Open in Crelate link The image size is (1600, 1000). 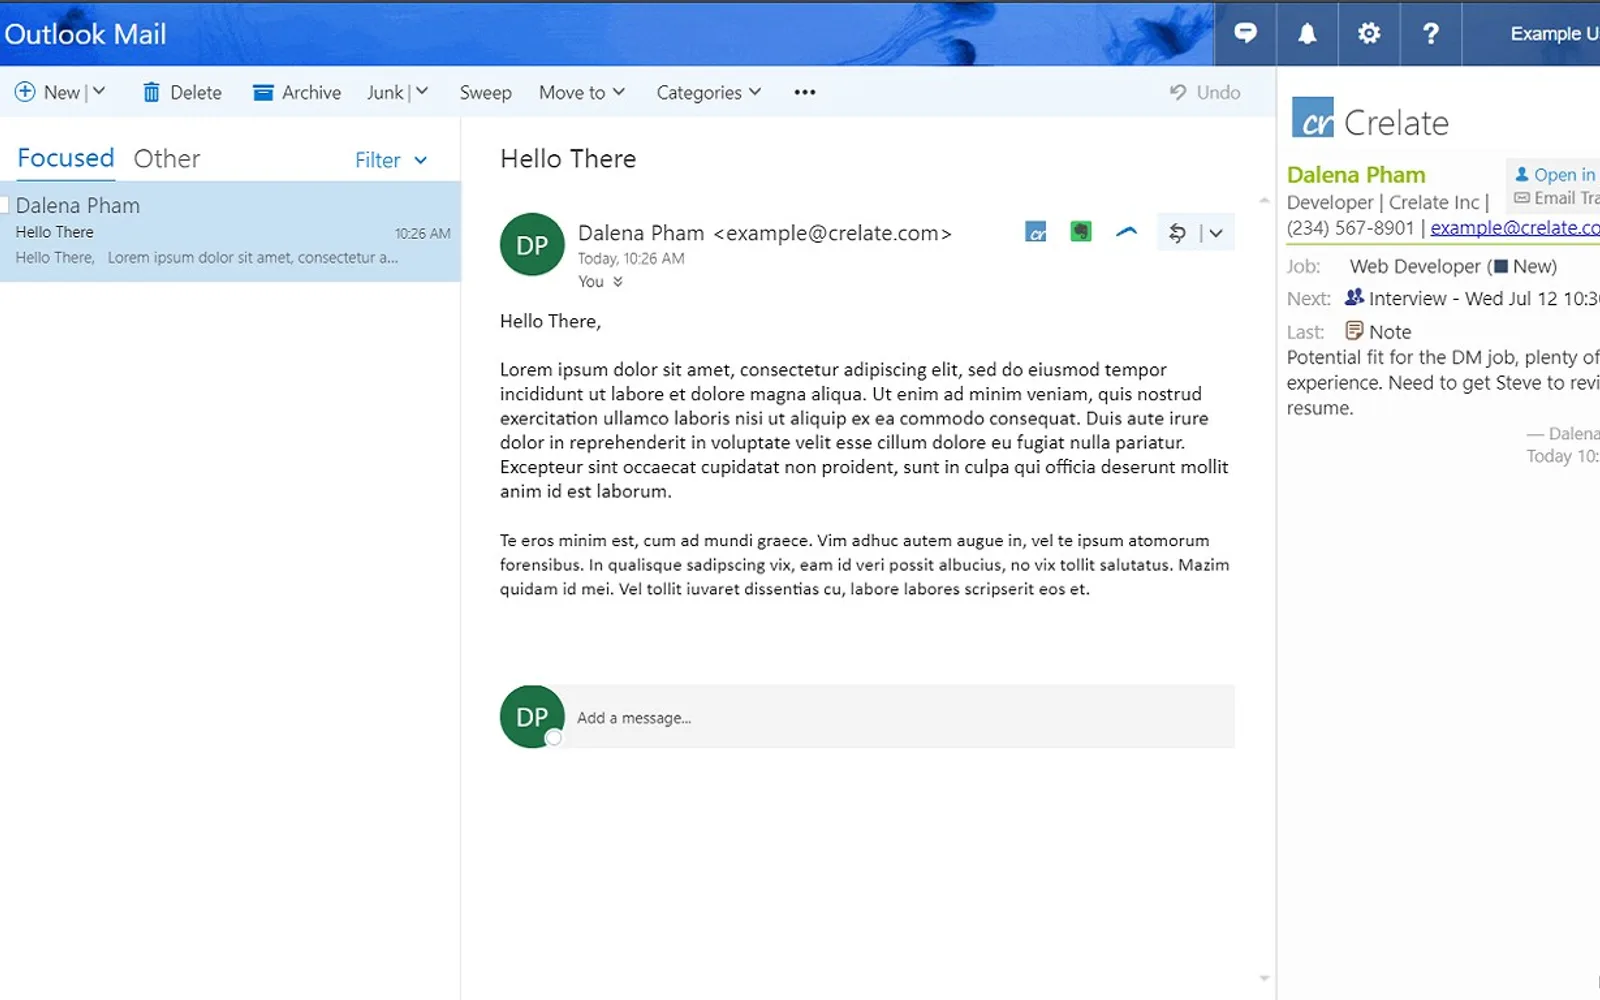(1556, 174)
